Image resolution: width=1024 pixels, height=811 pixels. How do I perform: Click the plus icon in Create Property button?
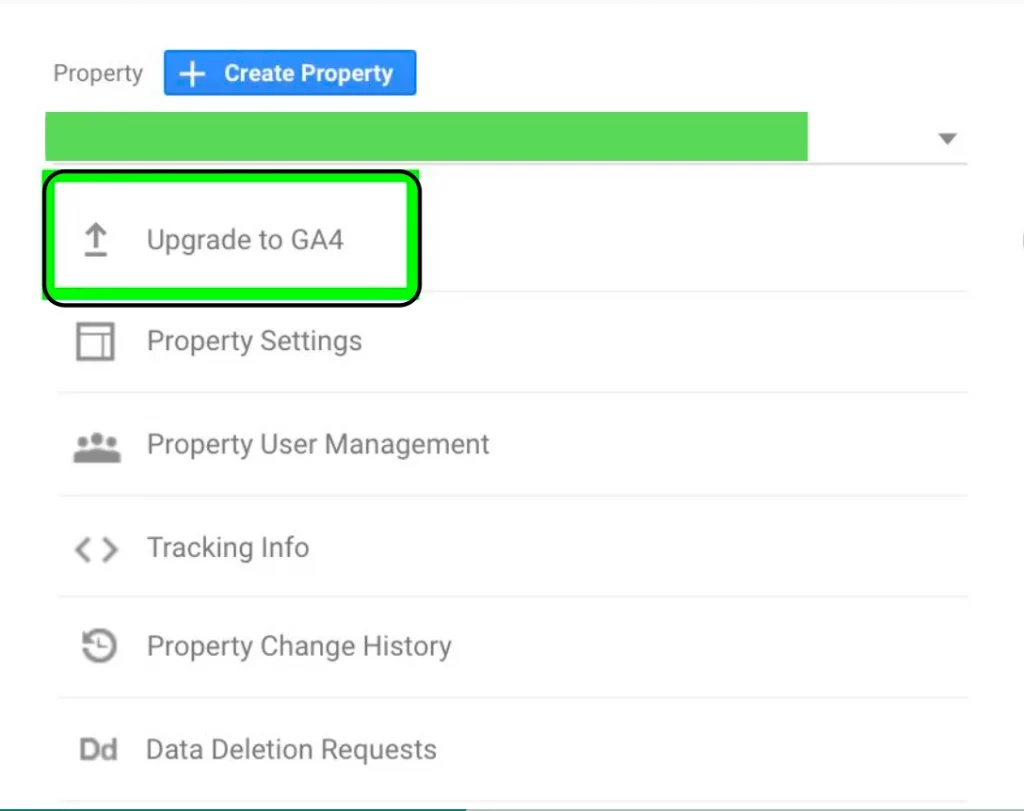click(192, 74)
